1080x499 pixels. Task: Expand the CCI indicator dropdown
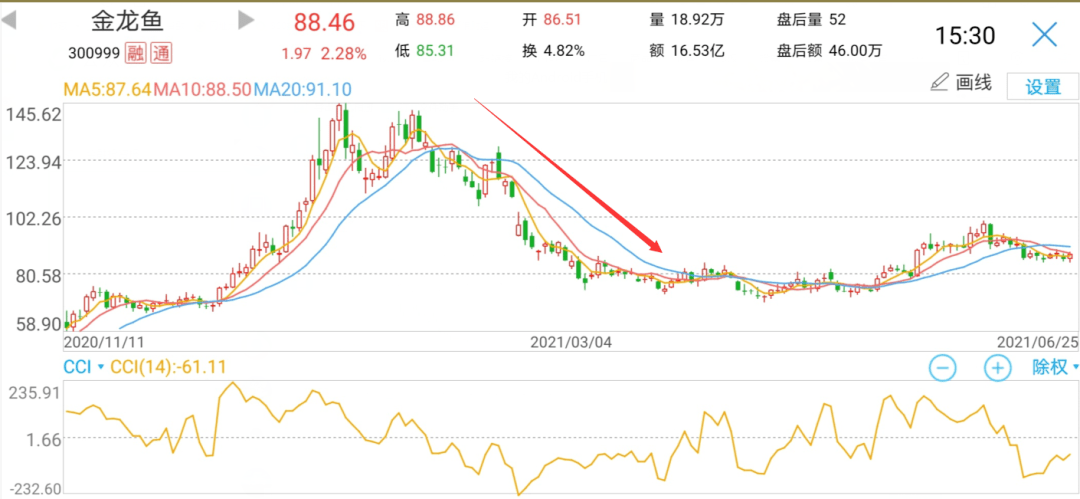click(83, 367)
